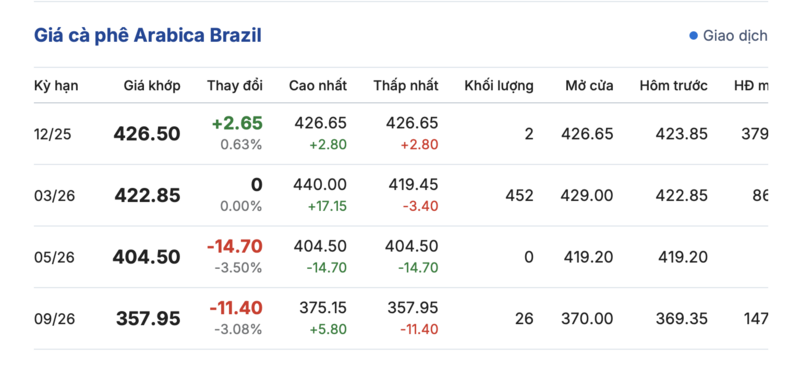Click the 426.50 matched price

(147, 134)
